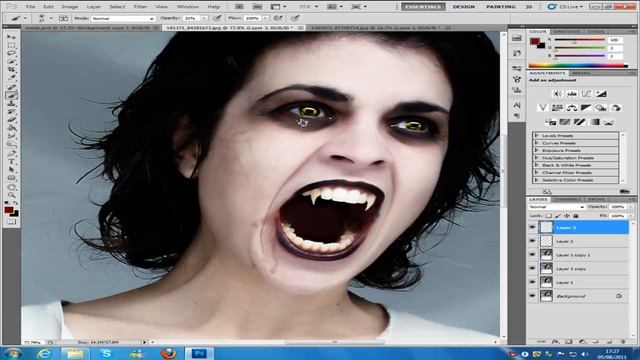Viewport: 640px width, 360px height.
Task: Click the Hue/Saturation adjustment icon
Action: point(557,108)
